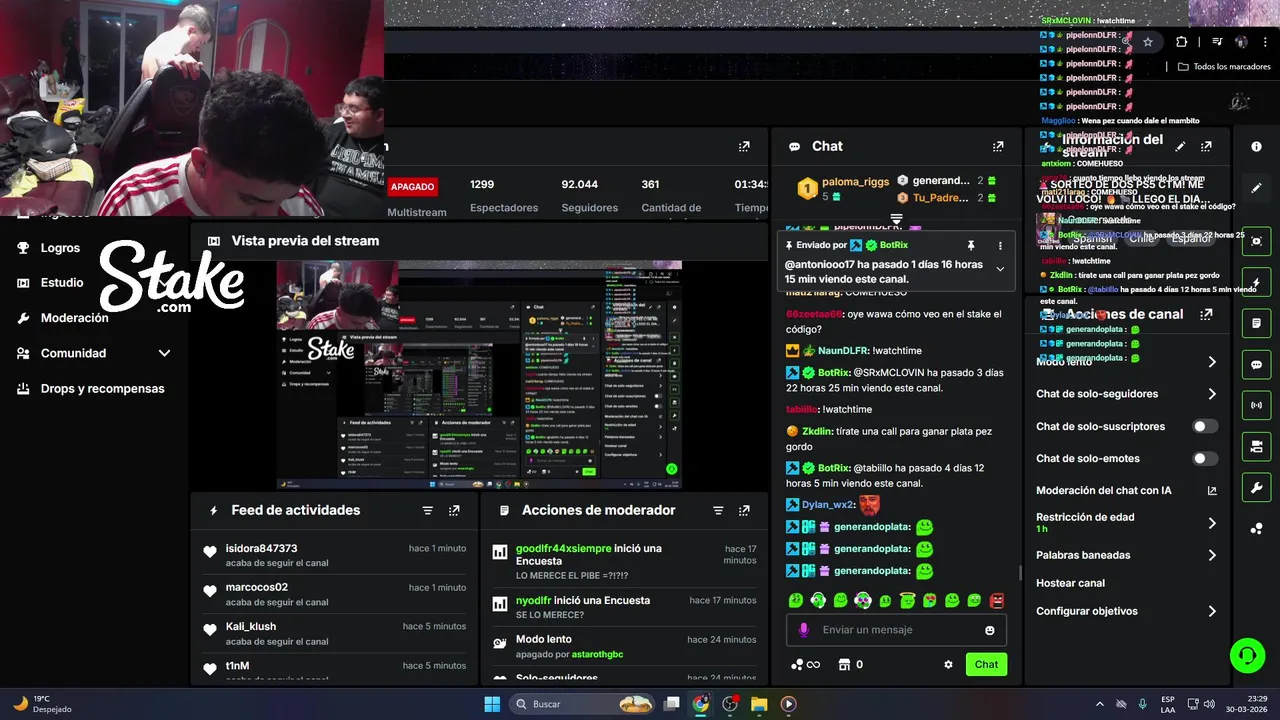The width and height of the screenshot is (1280, 720).
Task: Toggle the broadcast signal icon in right sidebar
Action: tap(1256, 405)
